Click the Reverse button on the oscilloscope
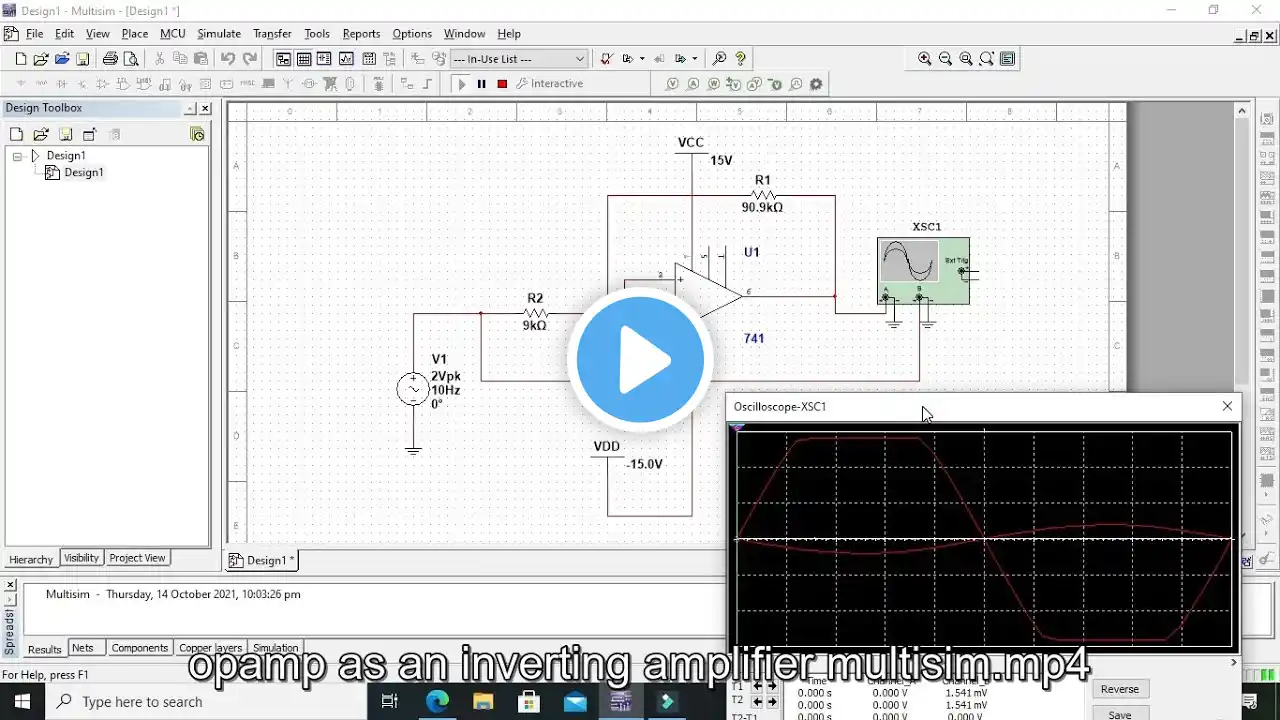1280x720 pixels. click(x=1120, y=689)
